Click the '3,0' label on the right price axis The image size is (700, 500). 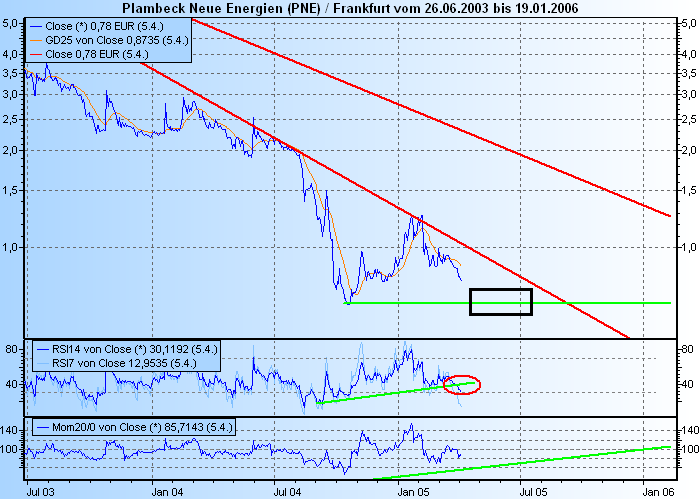689,94
